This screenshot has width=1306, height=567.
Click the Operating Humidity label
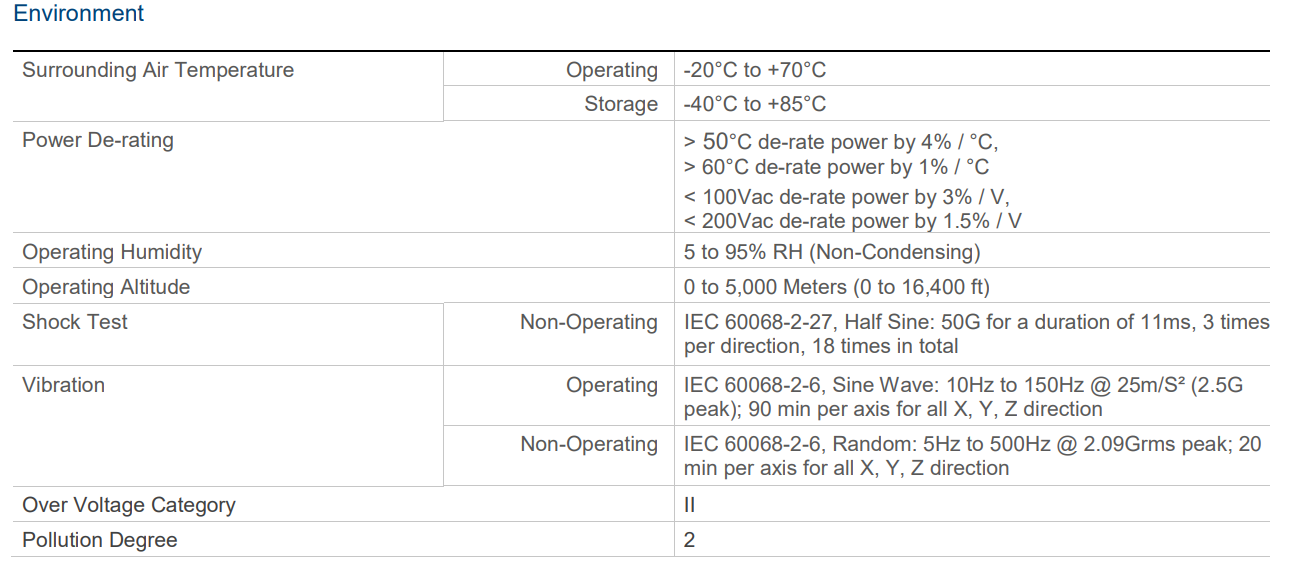pos(112,252)
